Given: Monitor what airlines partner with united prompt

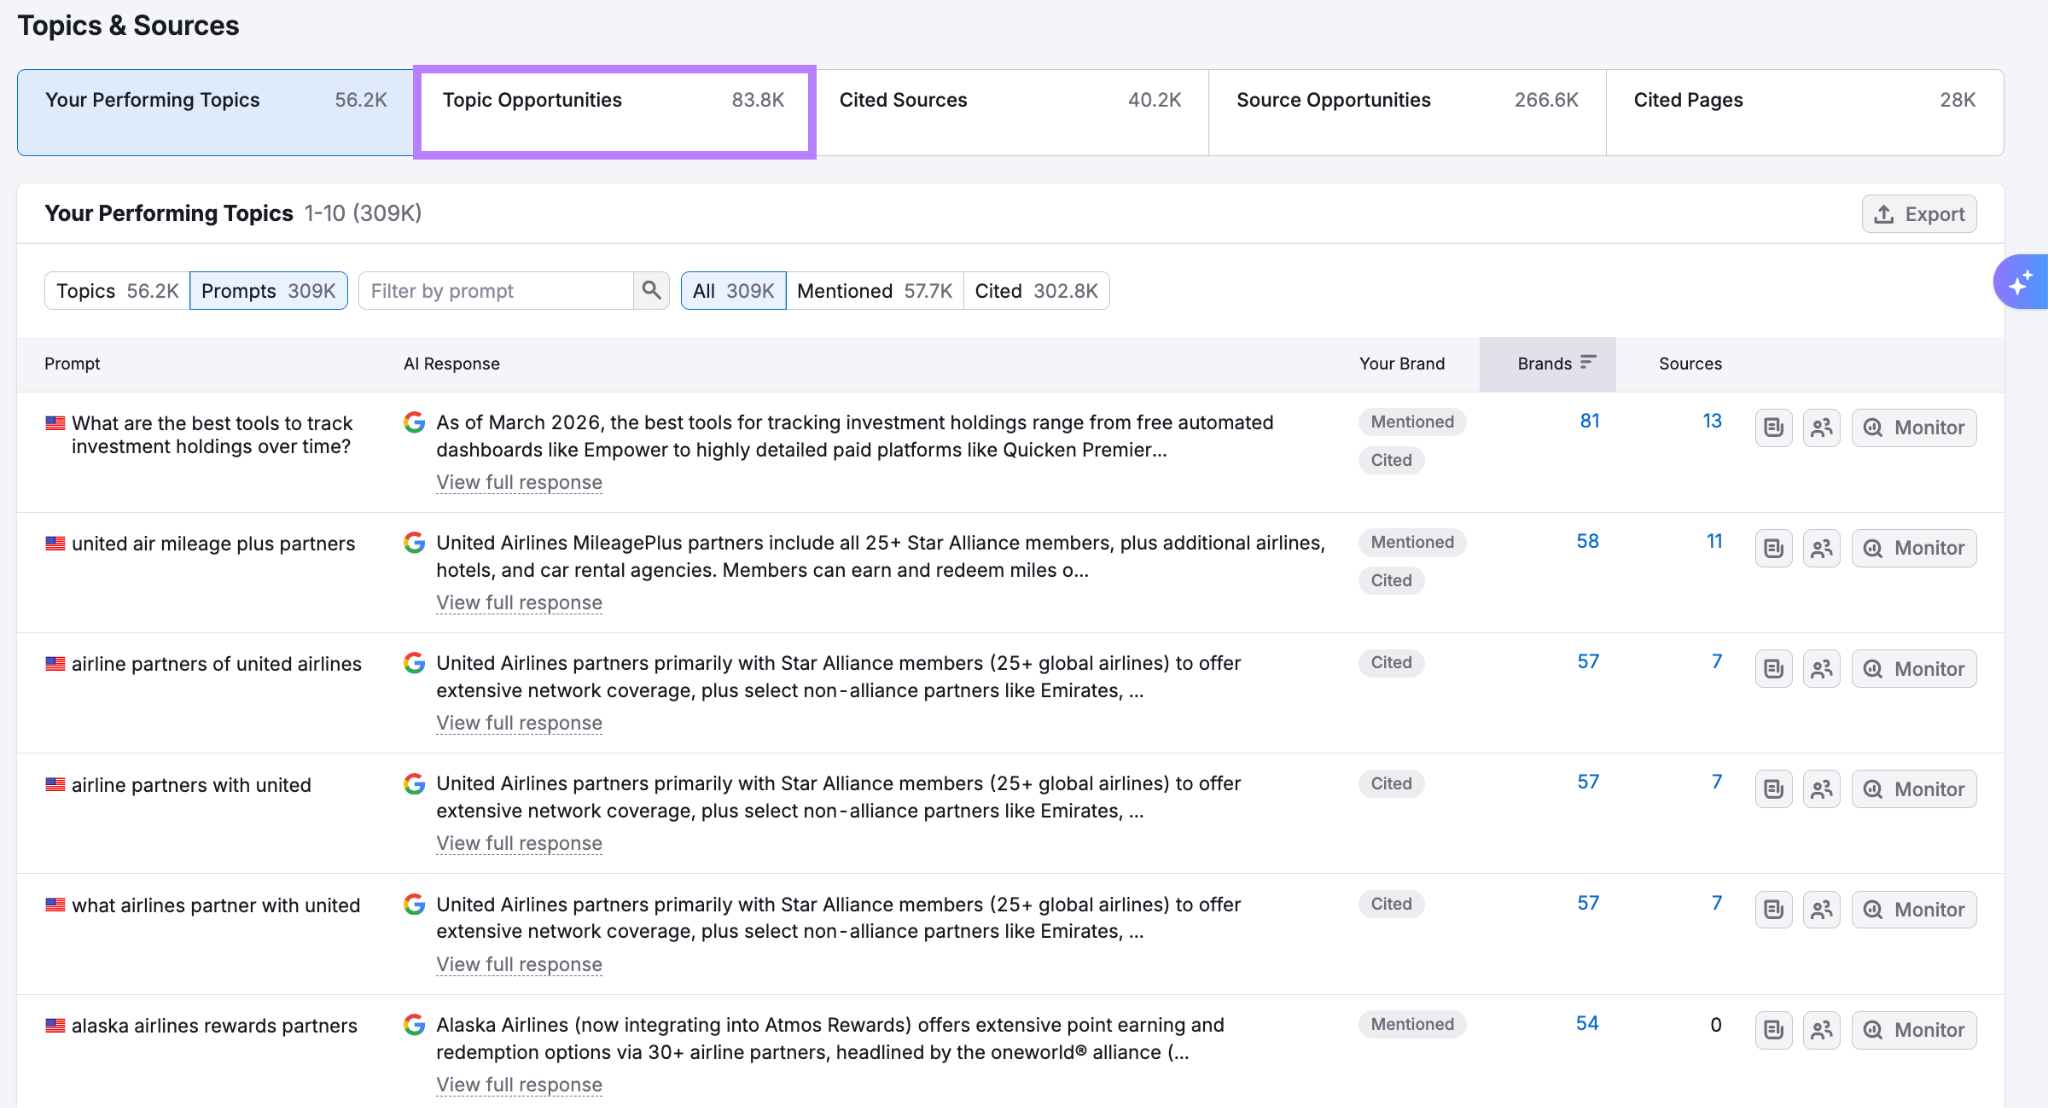Looking at the screenshot, I should (1914, 910).
